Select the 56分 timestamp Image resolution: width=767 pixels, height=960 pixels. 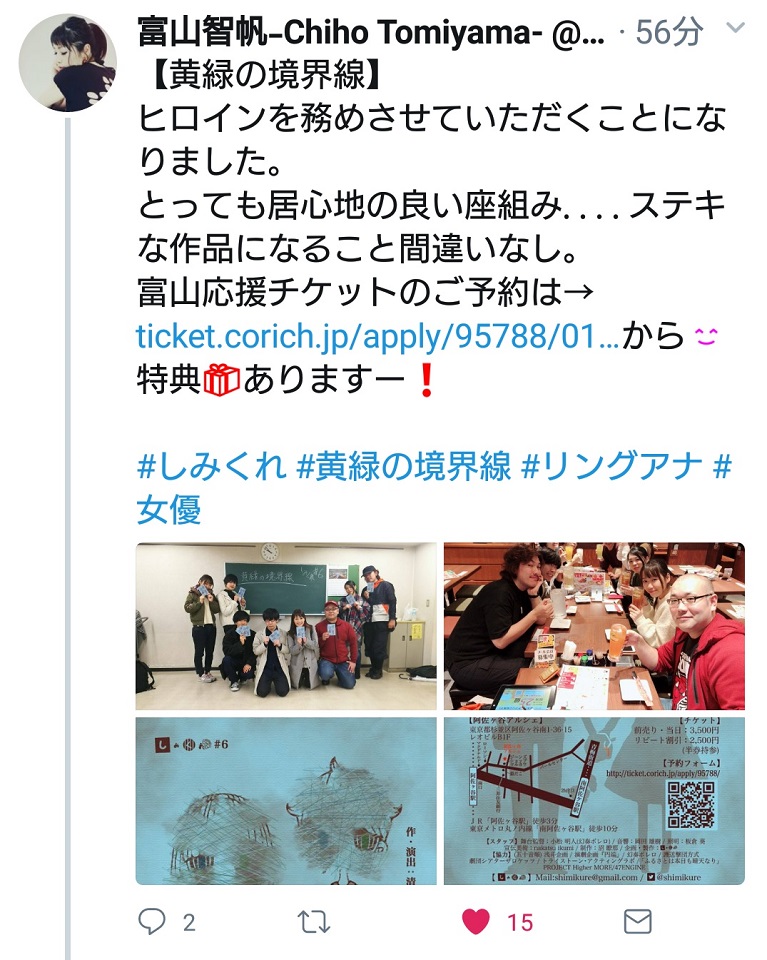point(668,32)
